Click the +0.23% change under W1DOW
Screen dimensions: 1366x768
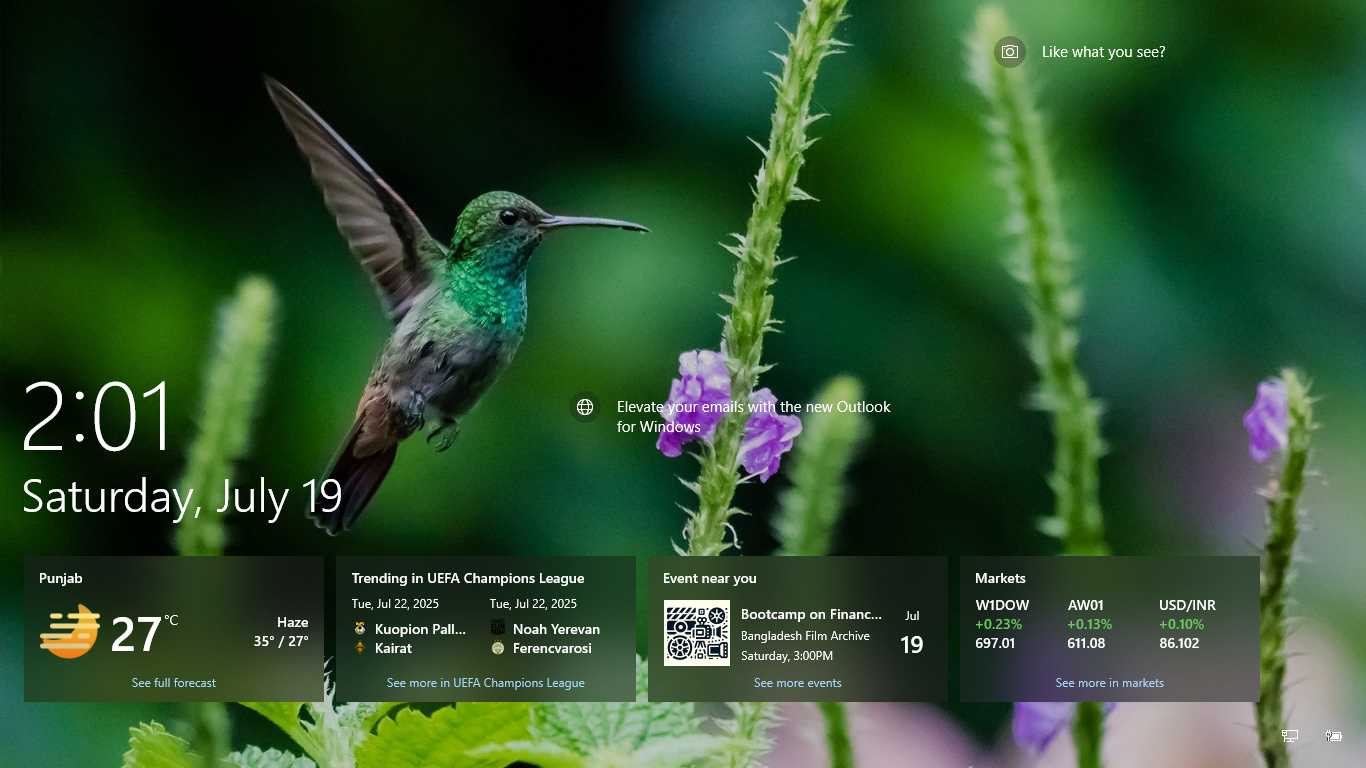tap(999, 624)
